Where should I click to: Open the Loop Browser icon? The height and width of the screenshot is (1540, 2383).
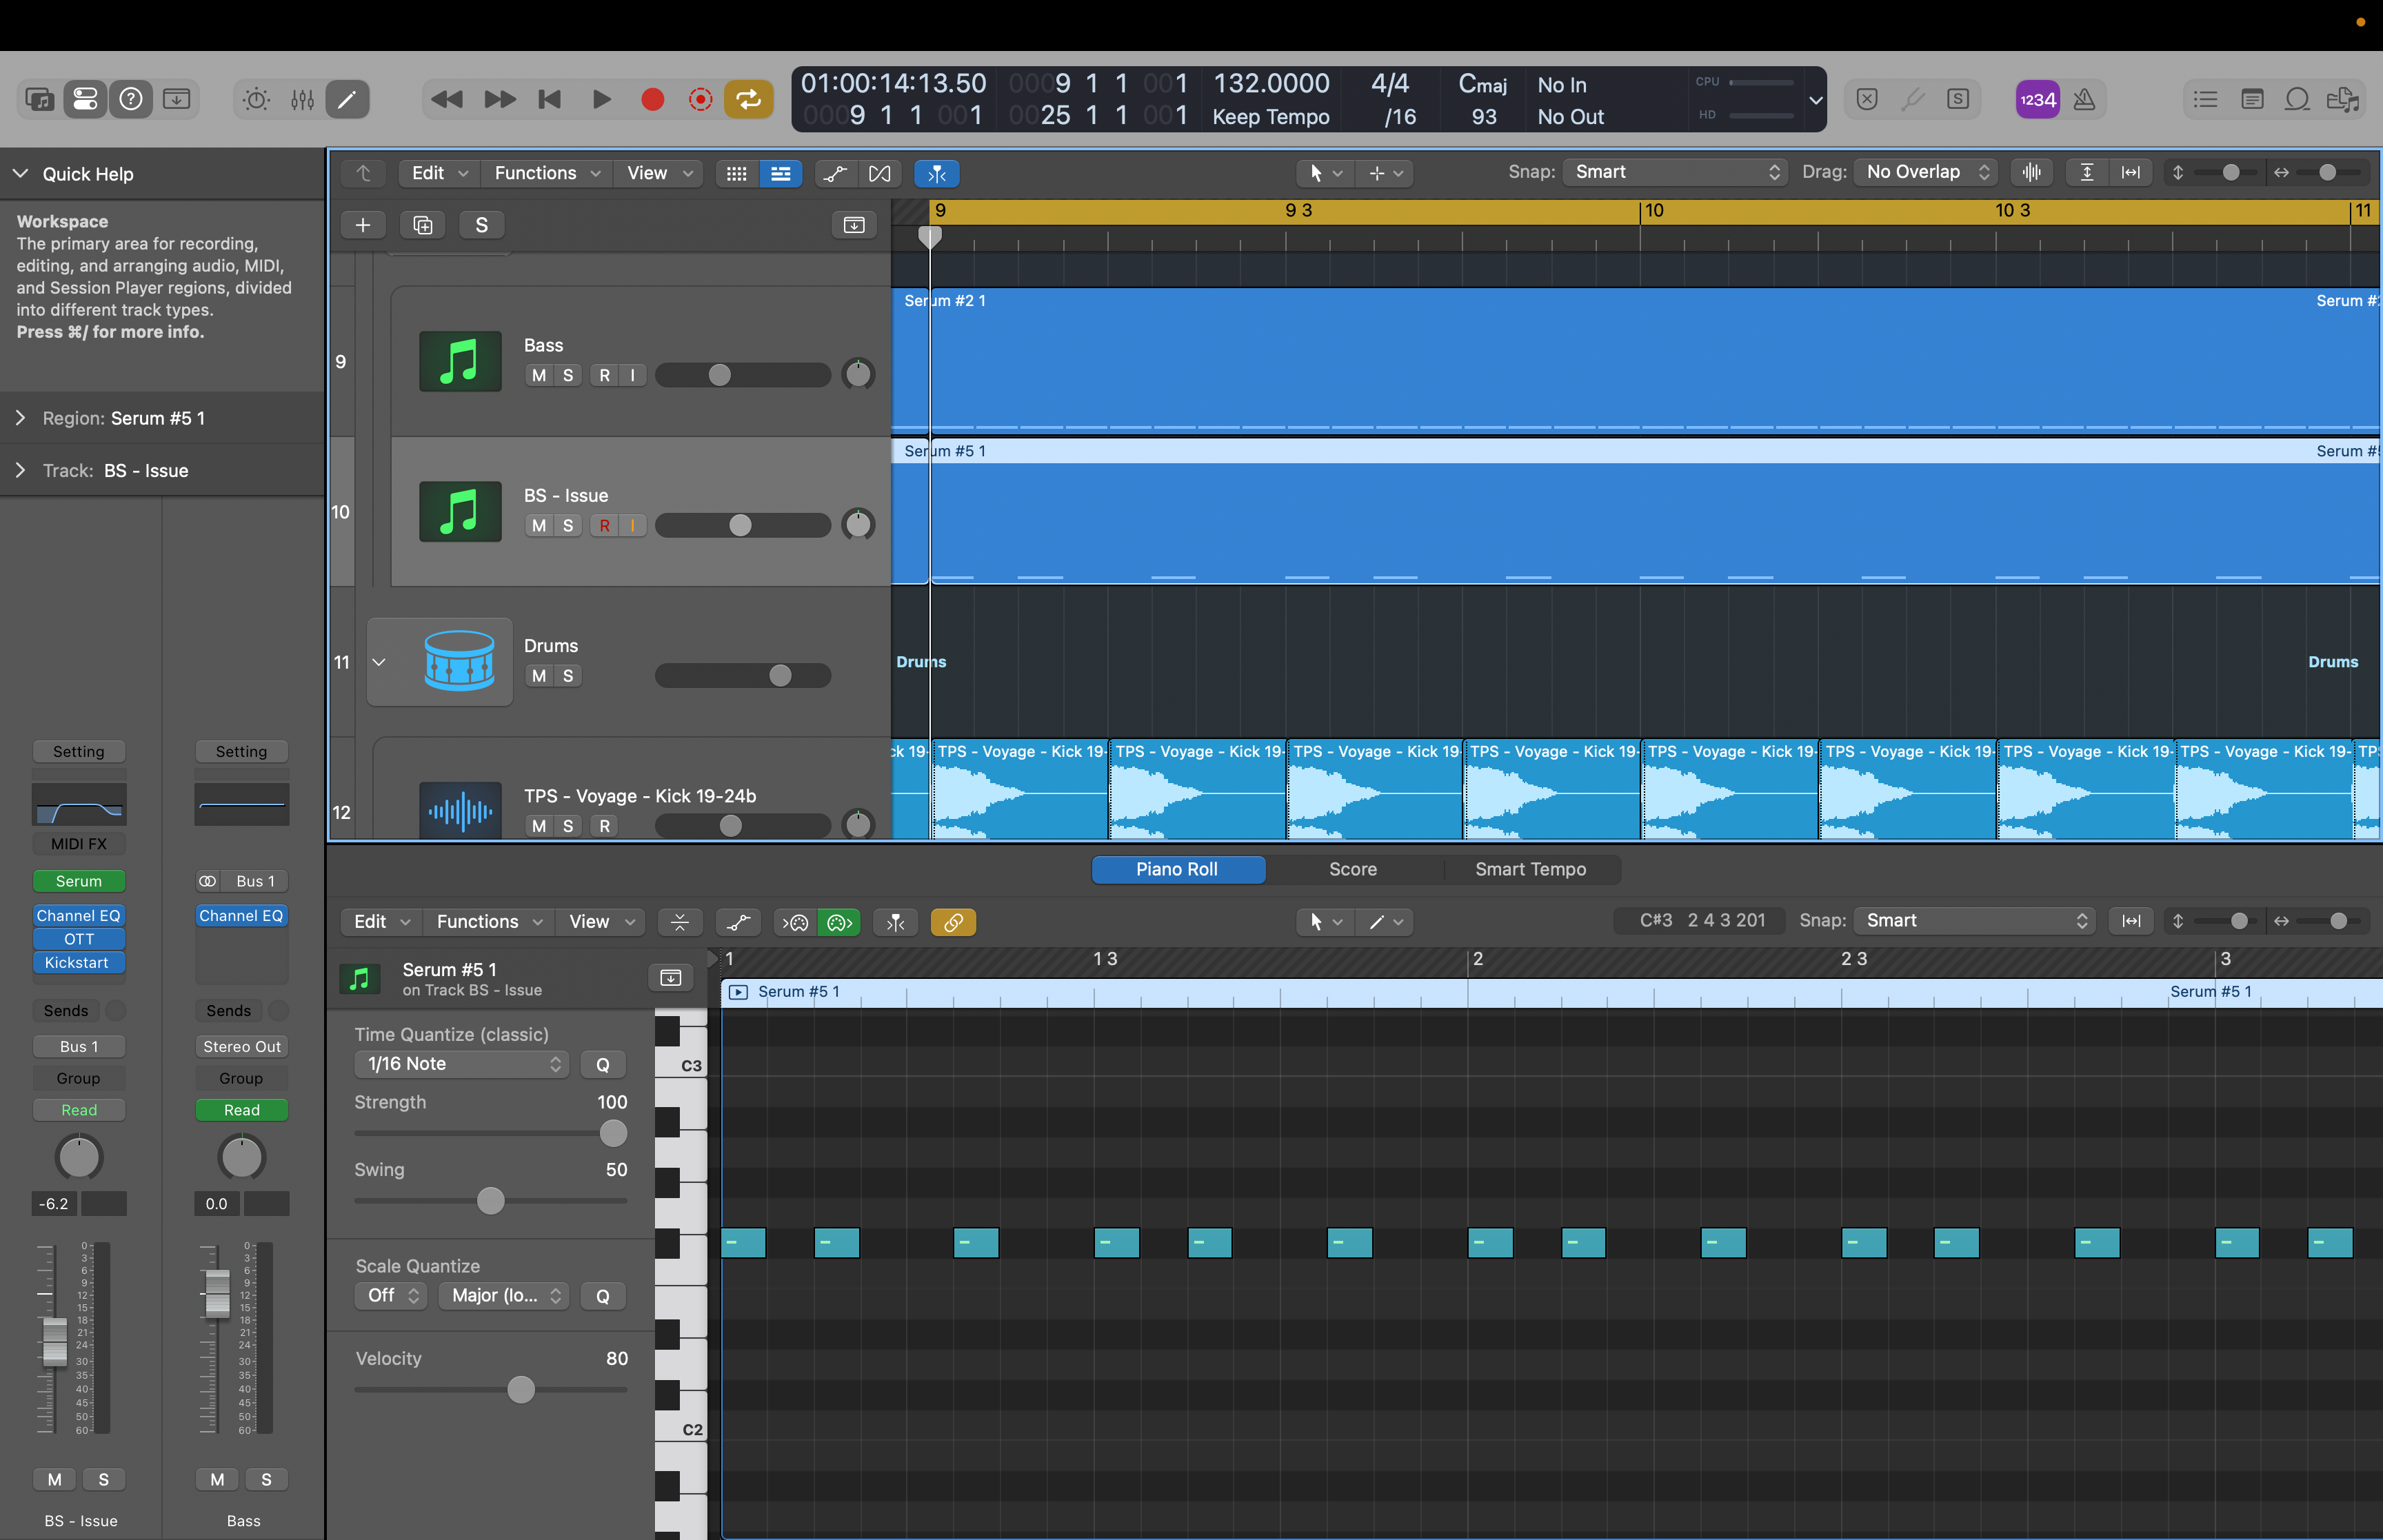point(2297,99)
